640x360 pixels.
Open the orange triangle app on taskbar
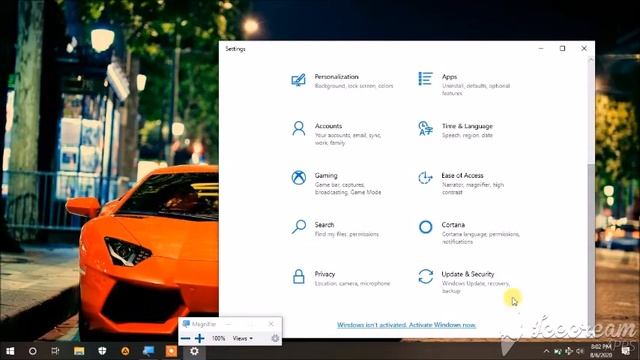click(125, 351)
